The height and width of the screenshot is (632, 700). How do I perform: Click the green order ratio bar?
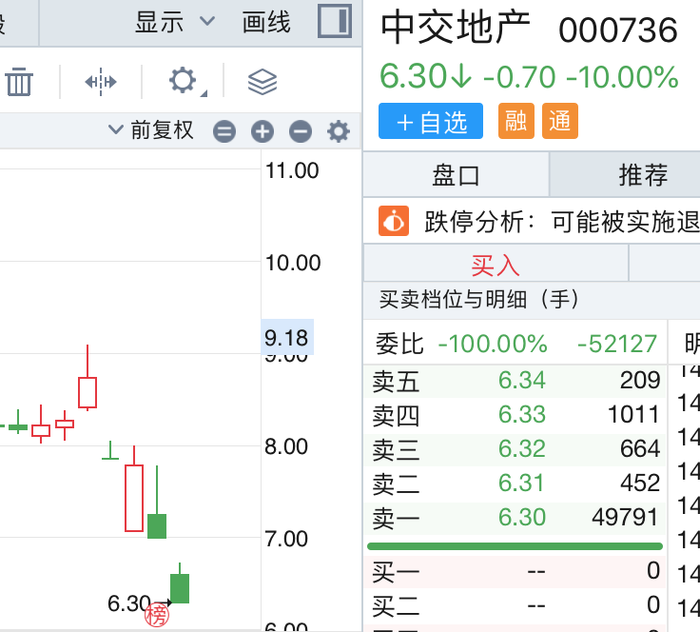click(x=514, y=546)
